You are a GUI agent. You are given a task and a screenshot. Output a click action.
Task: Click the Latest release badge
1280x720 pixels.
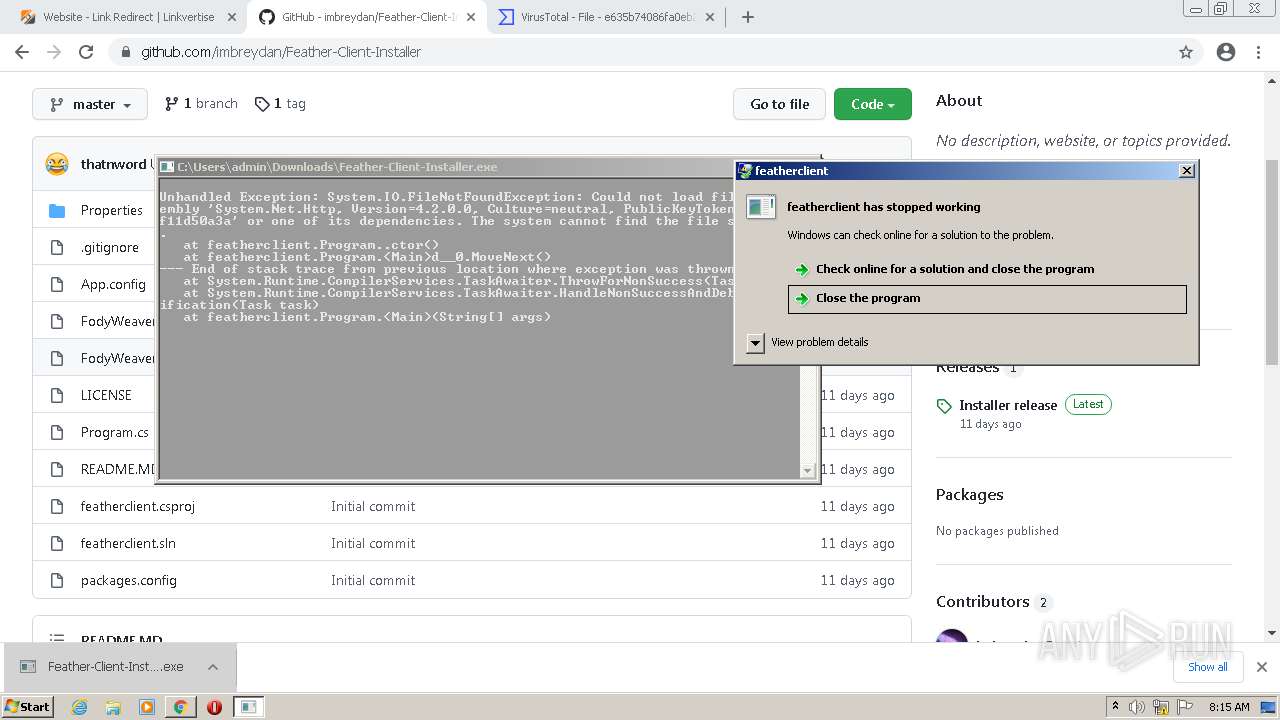click(1088, 405)
